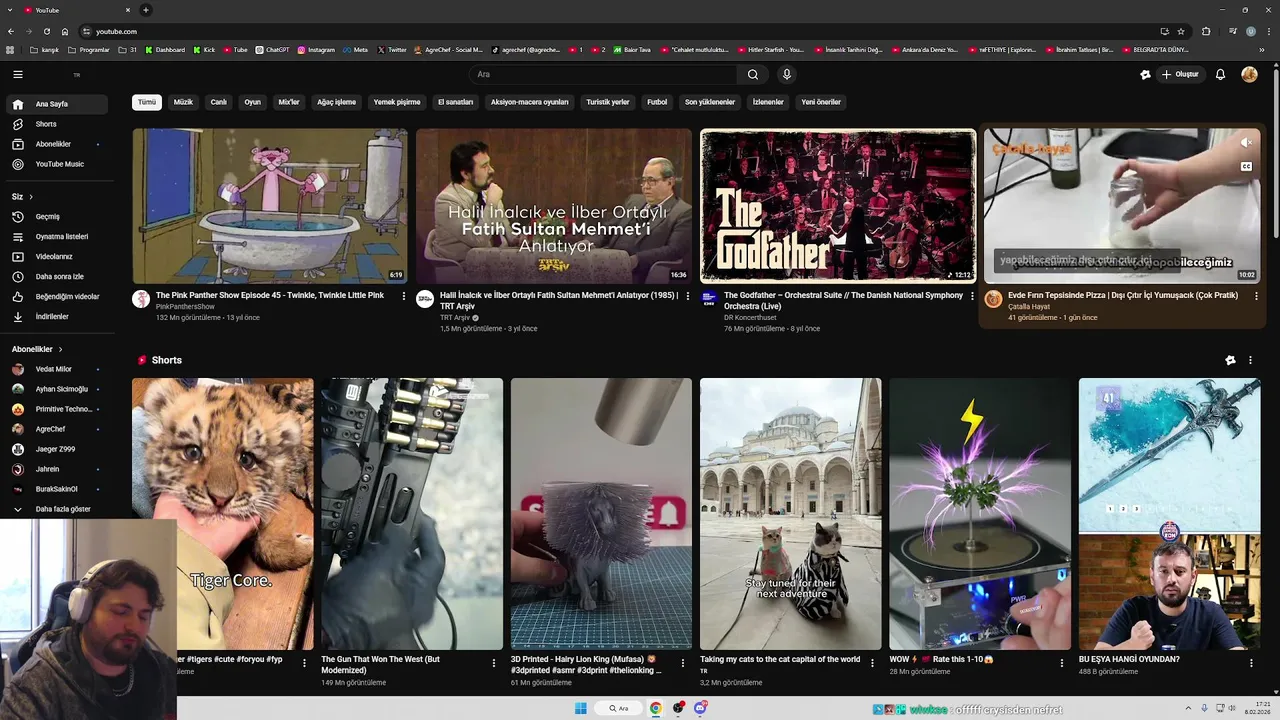Open the Tiger Core short thumbnail

pyautogui.click(x=223, y=514)
